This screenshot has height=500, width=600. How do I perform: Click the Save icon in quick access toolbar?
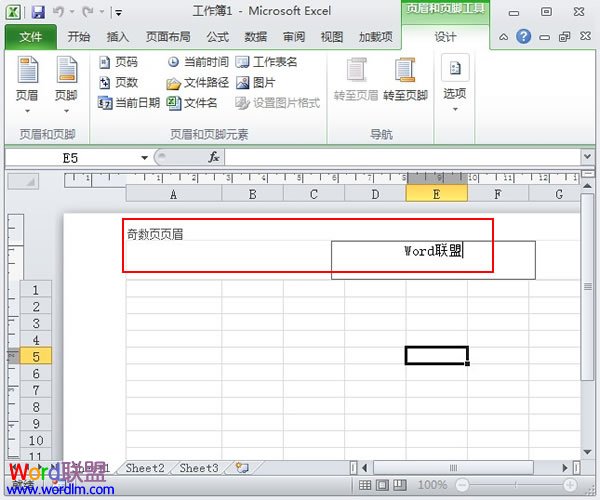[38, 13]
